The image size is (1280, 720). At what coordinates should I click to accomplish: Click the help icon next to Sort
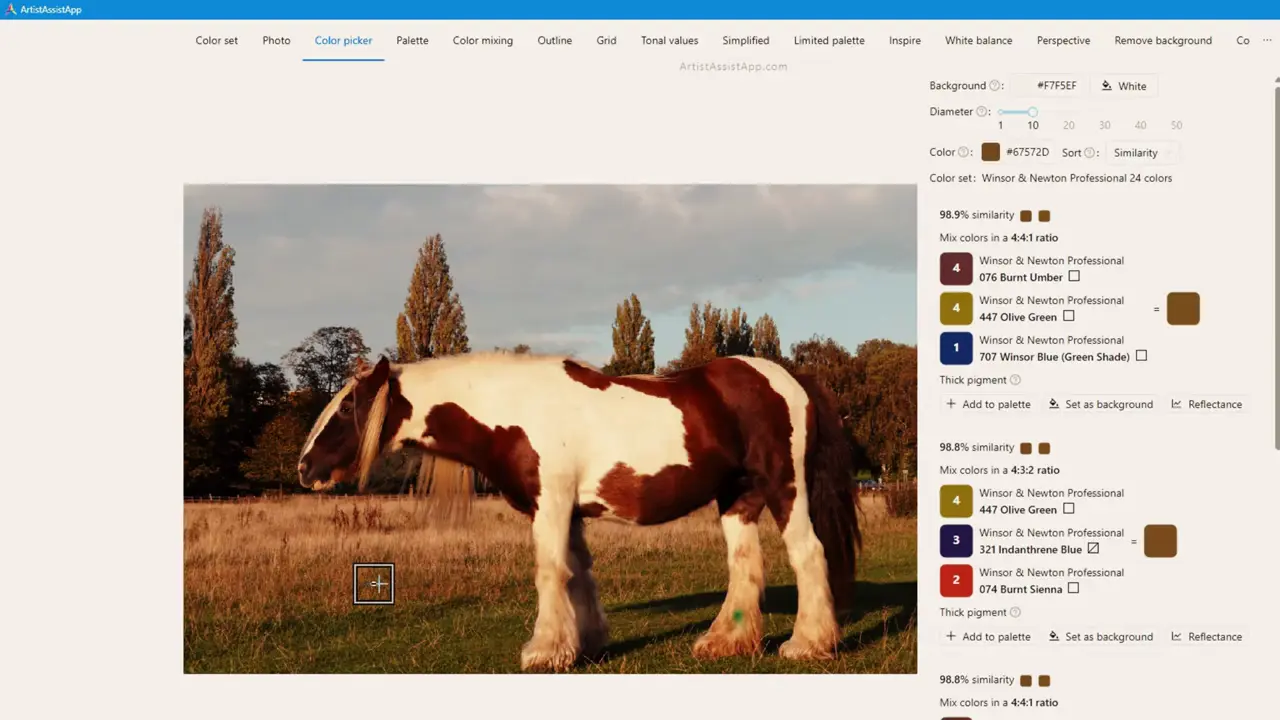(x=1089, y=153)
